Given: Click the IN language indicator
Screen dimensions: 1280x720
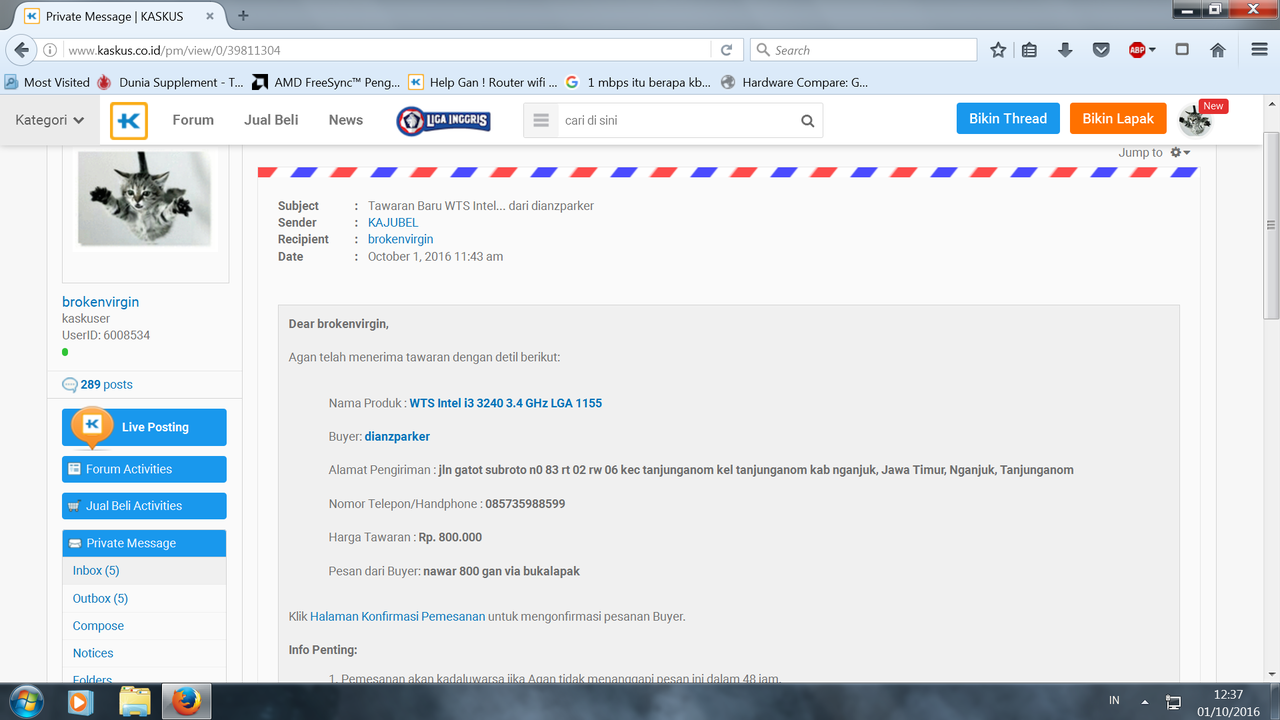Looking at the screenshot, I should tap(1114, 701).
